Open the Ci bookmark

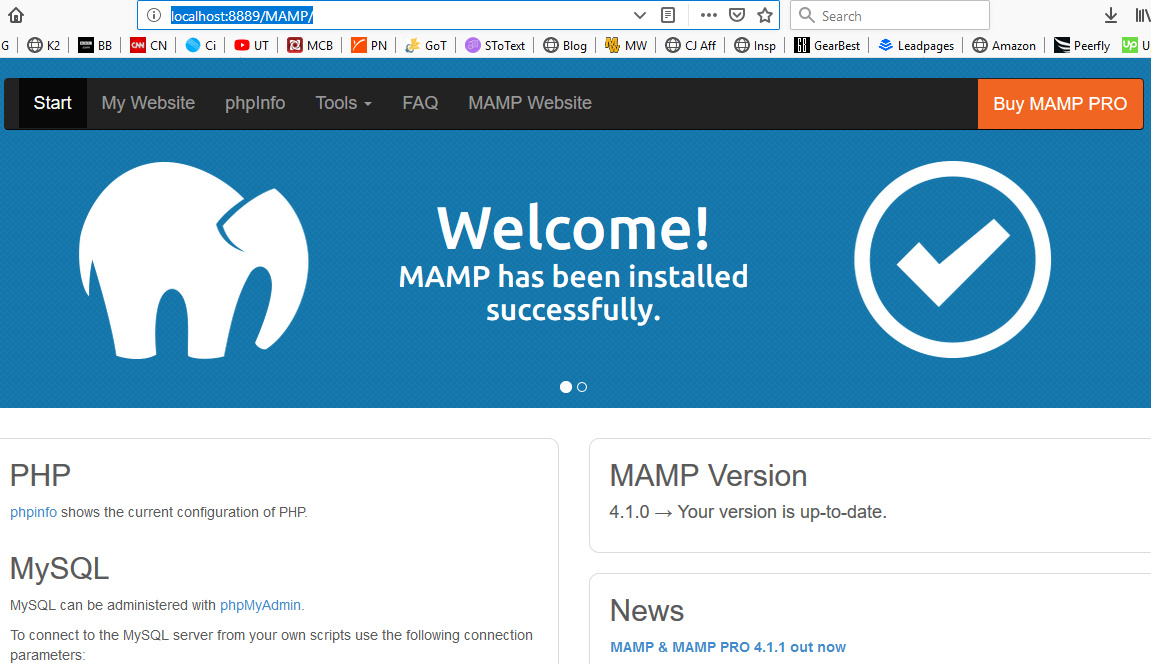pos(201,45)
